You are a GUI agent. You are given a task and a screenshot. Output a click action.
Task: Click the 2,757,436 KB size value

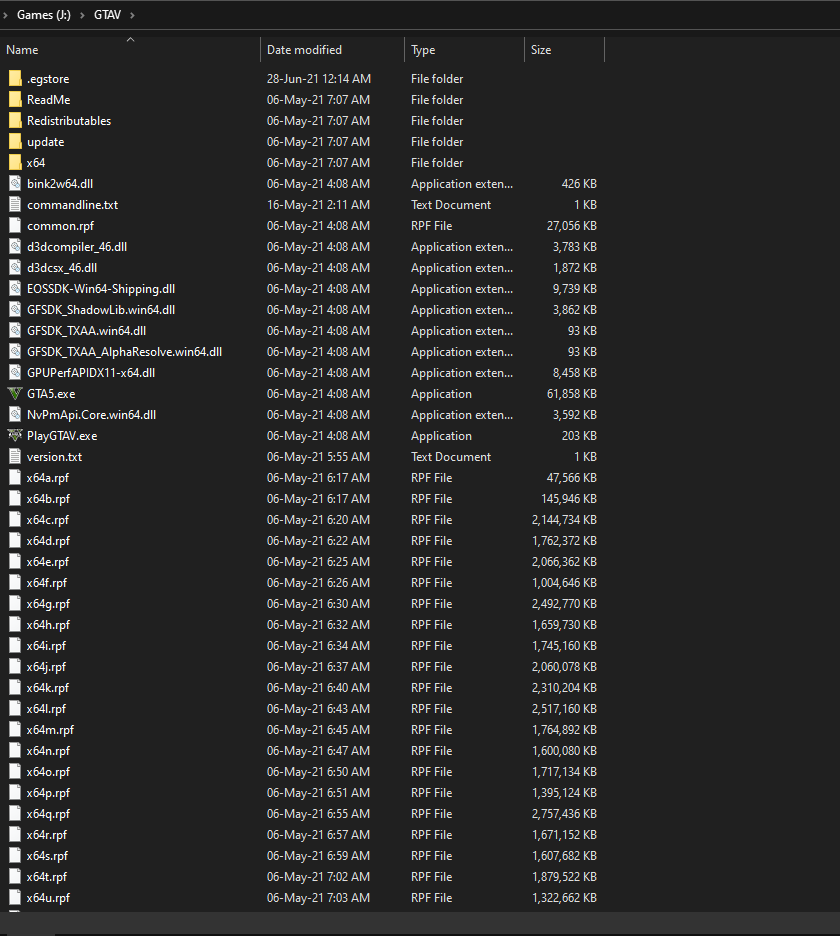[x=564, y=814]
